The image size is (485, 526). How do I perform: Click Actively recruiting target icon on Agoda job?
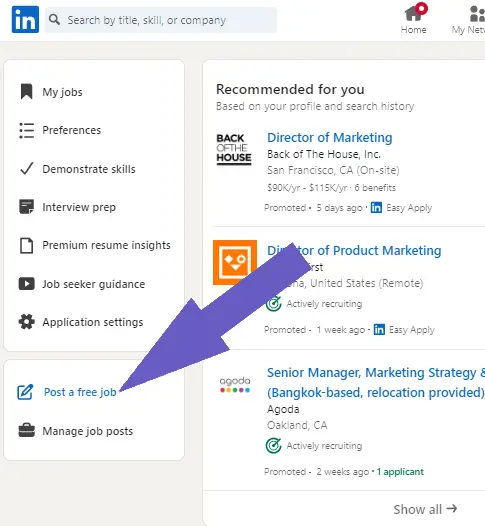click(x=274, y=446)
